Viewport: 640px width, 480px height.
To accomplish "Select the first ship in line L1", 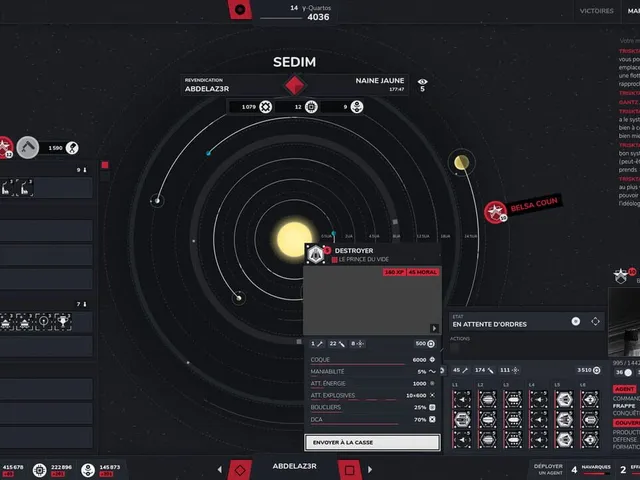I will coord(462,399).
